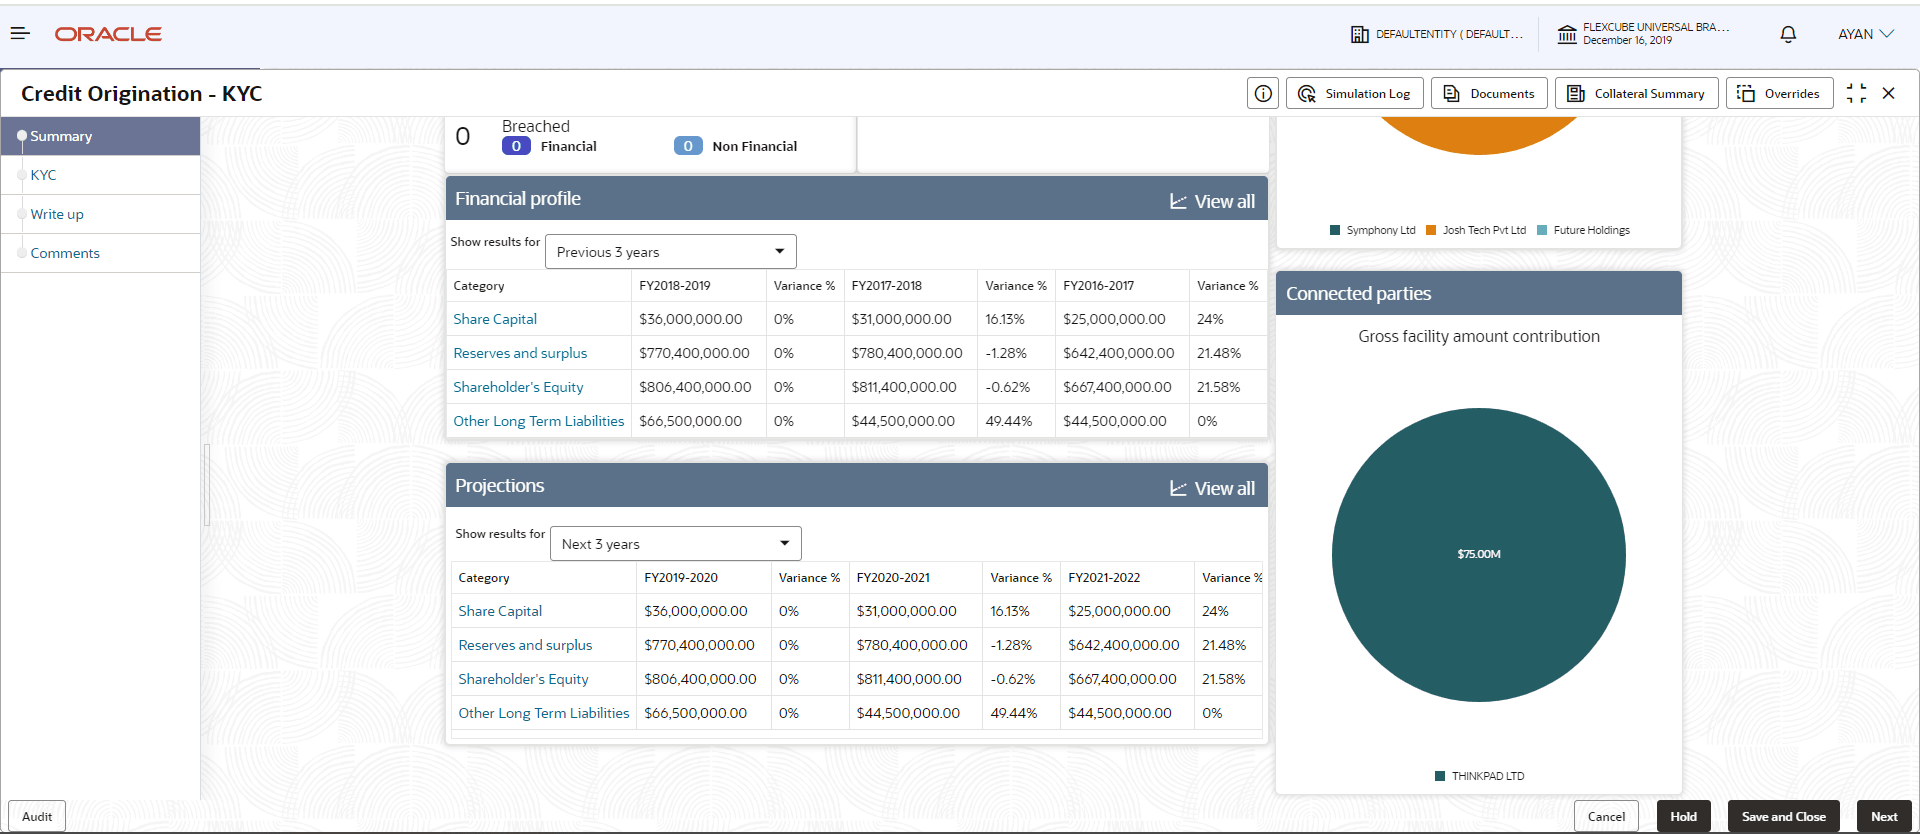Switch to the KYC step
This screenshot has width=1920, height=834.
tap(43, 175)
